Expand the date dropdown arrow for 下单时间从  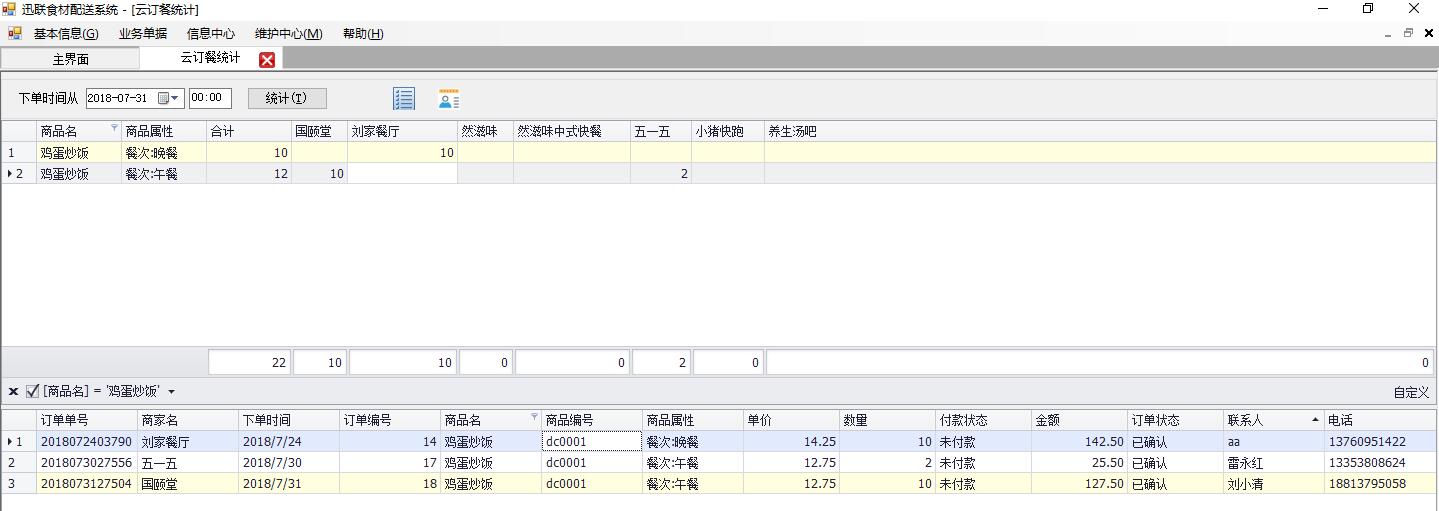coord(175,98)
